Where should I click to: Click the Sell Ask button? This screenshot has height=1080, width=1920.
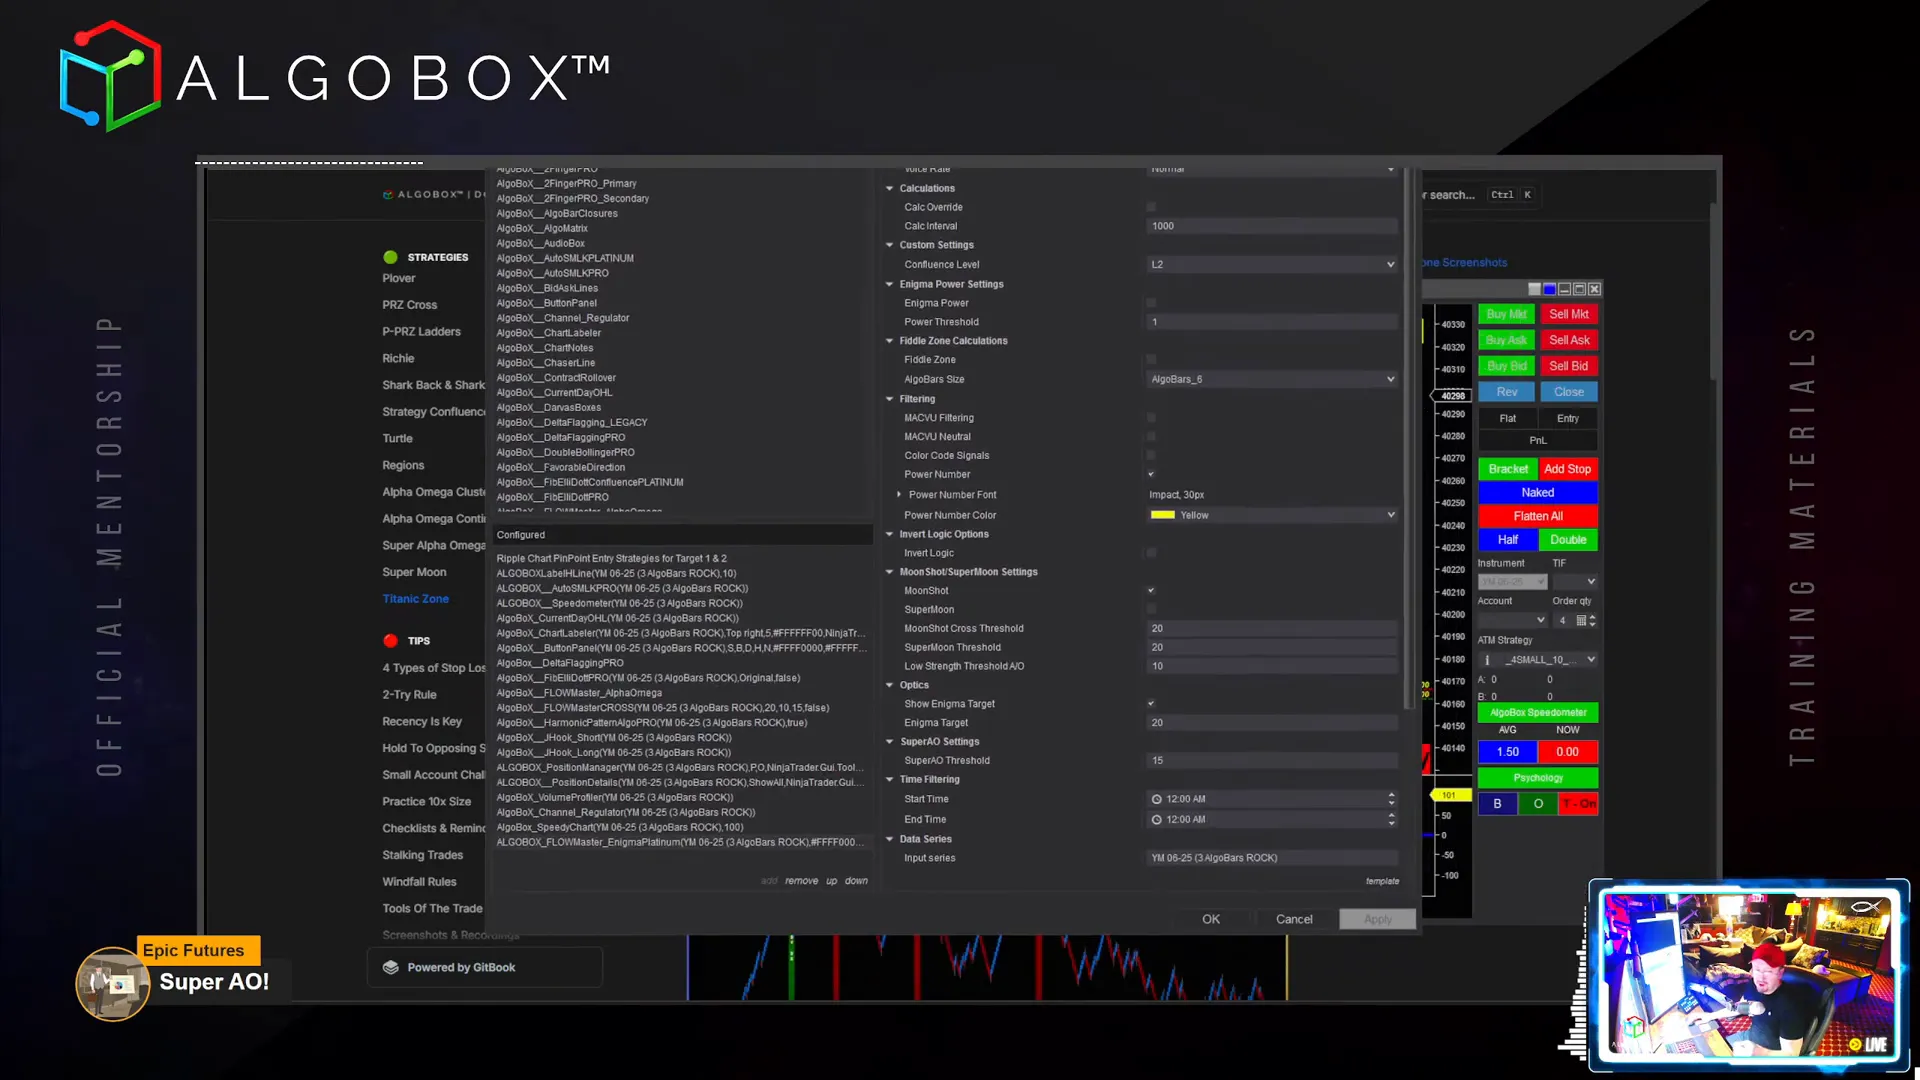[x=1569, y=340]
